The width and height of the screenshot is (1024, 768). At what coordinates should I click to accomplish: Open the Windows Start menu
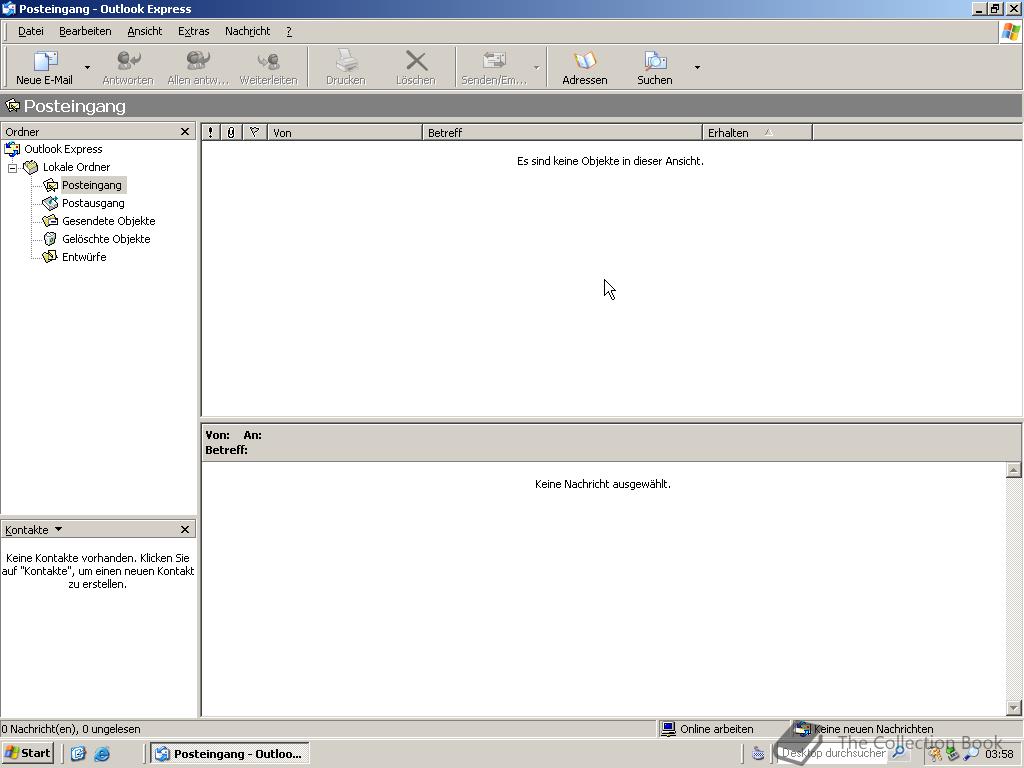click(x=27, y=753)
